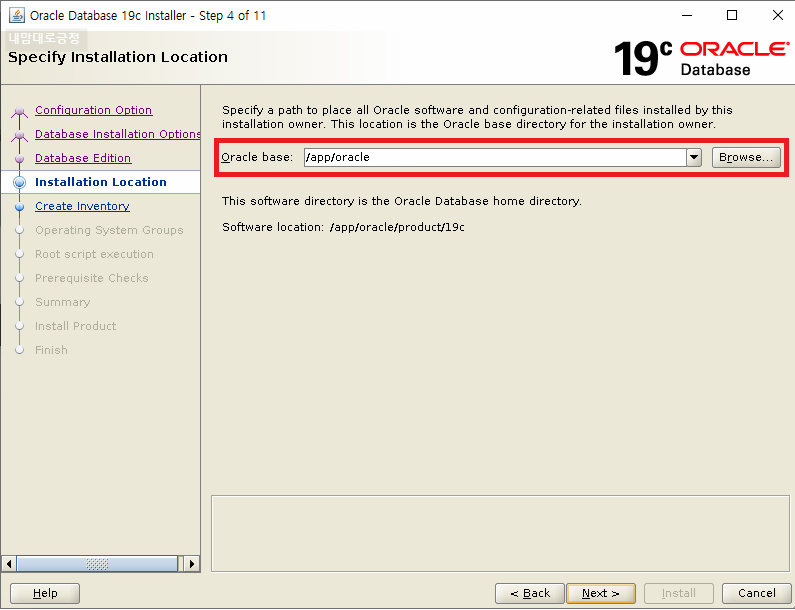Screen dimensions: 795x610
Task: Click the Prerequisite Checks step
Action: tap(91, 278)
